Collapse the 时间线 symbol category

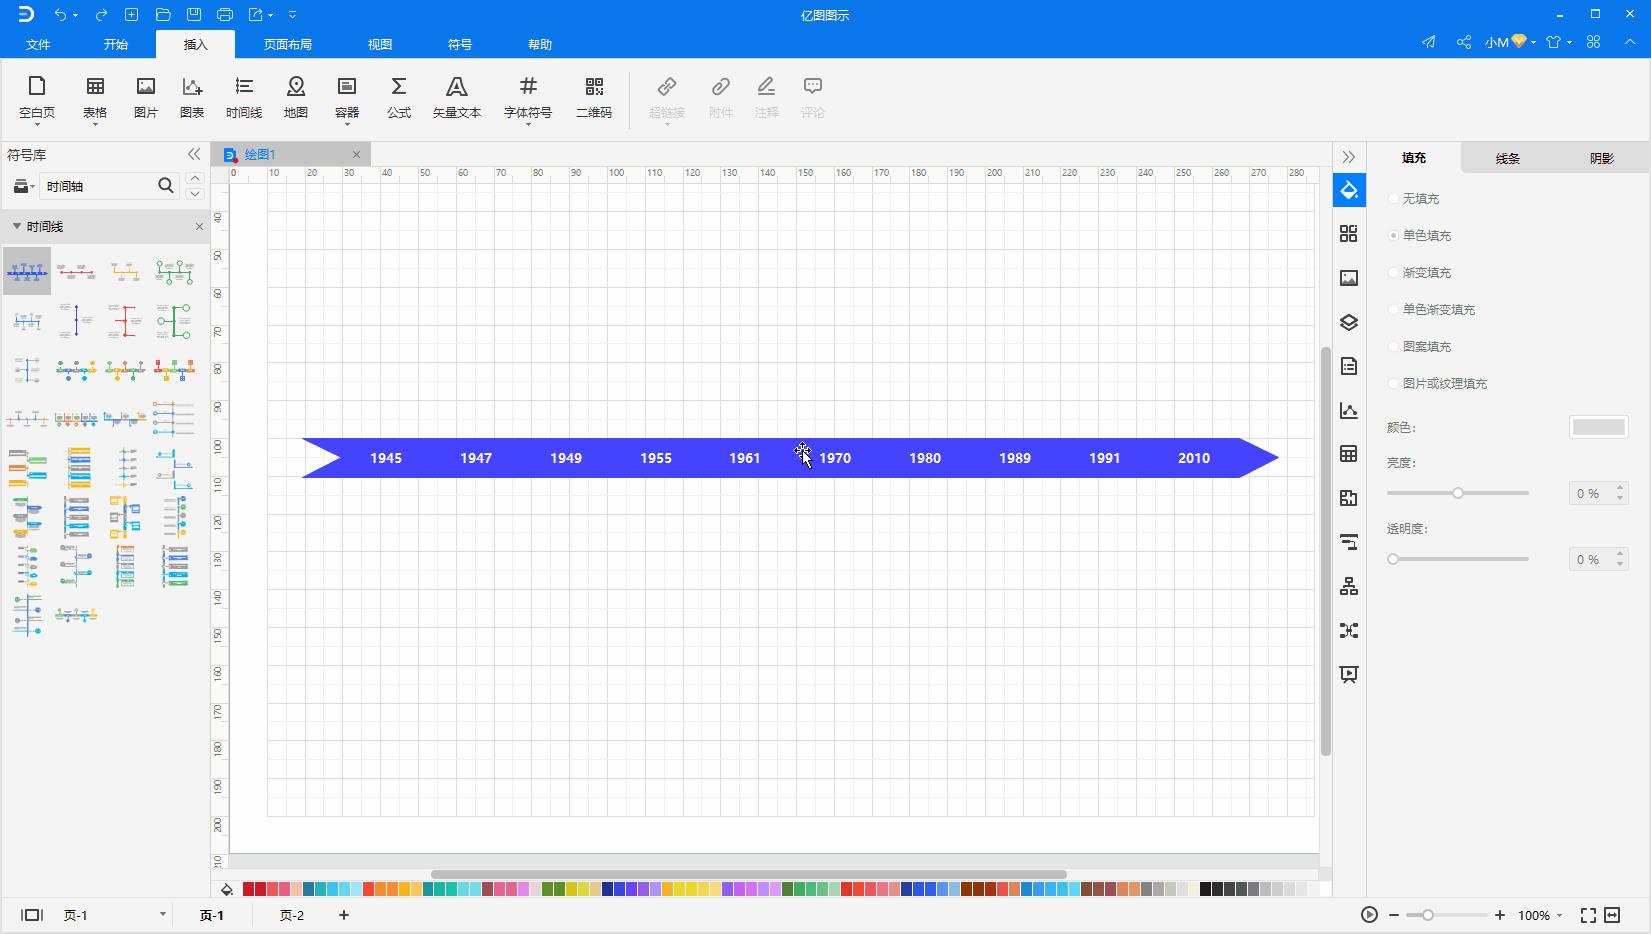click(x=17, y=226)
